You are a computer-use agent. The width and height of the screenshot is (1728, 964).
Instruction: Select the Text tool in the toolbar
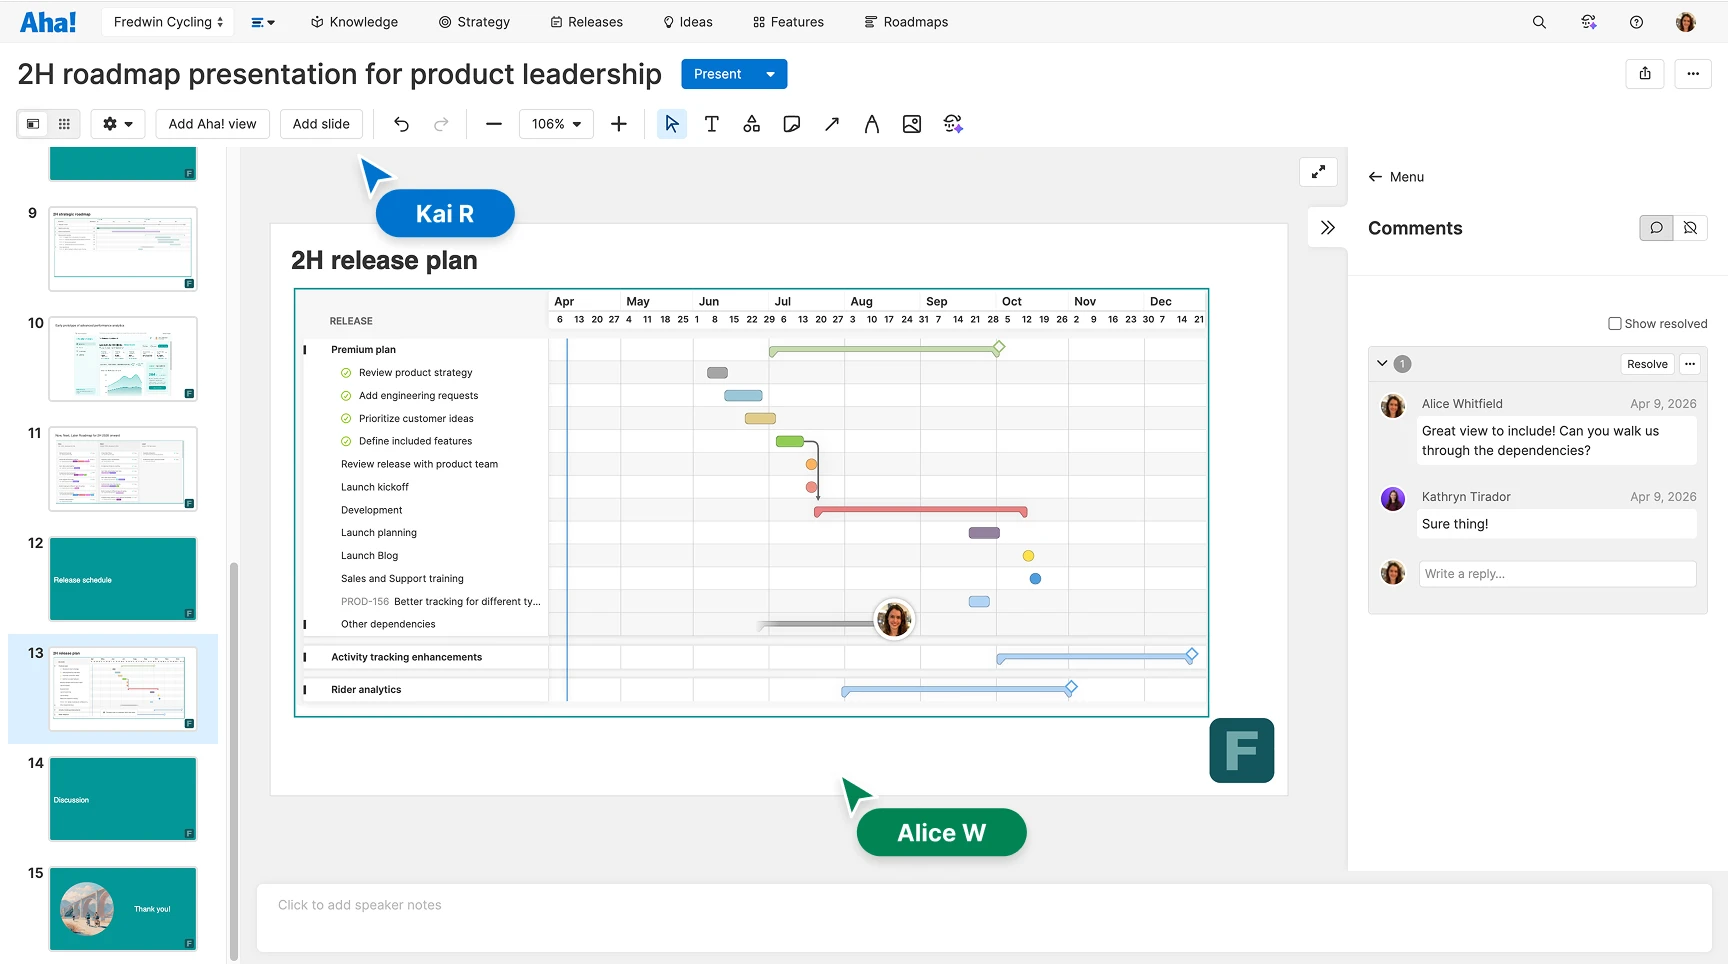coord(711,123)
